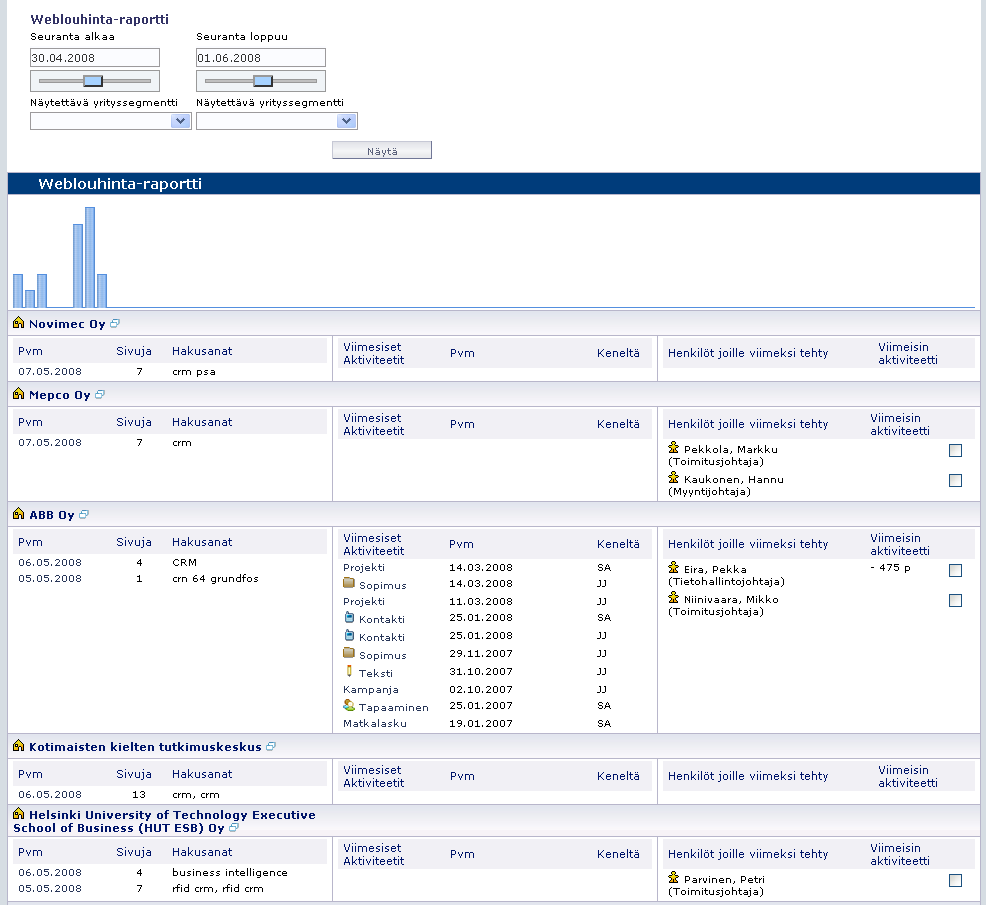
Task: Open the Novimec Oy company link
Action: [67, 324]
